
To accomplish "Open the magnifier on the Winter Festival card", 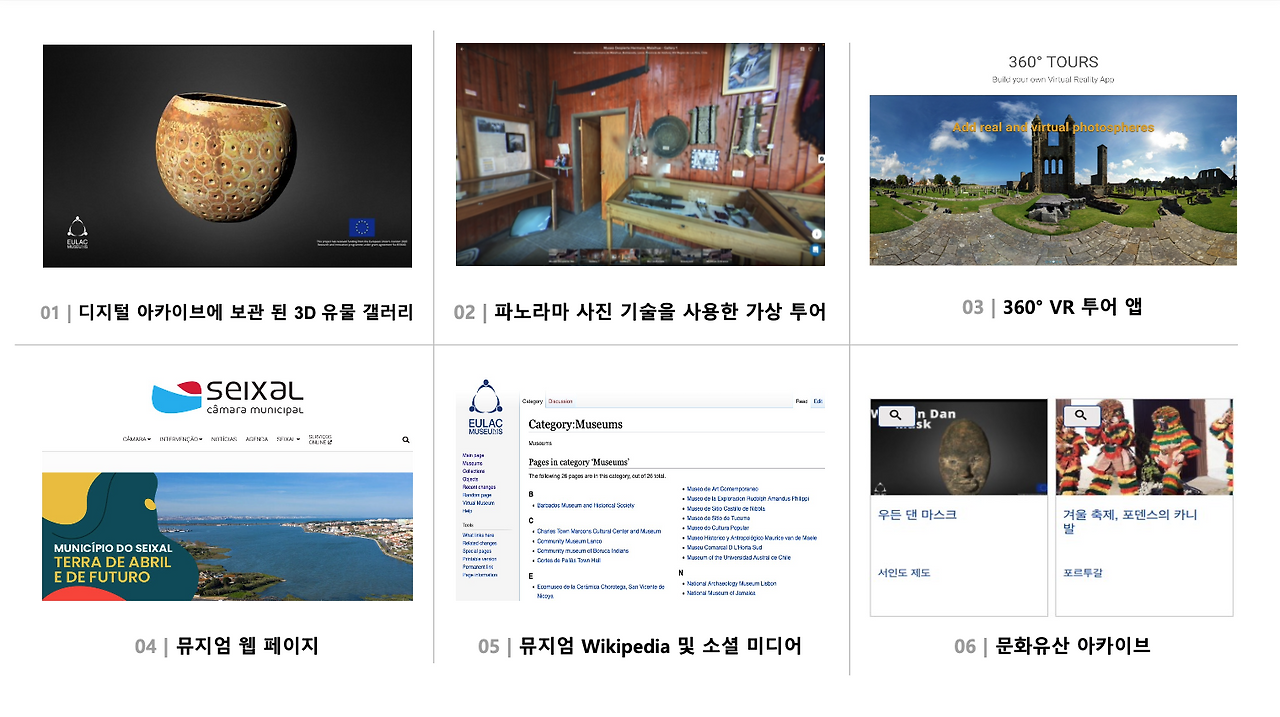I will click(x=1081, y=415).
